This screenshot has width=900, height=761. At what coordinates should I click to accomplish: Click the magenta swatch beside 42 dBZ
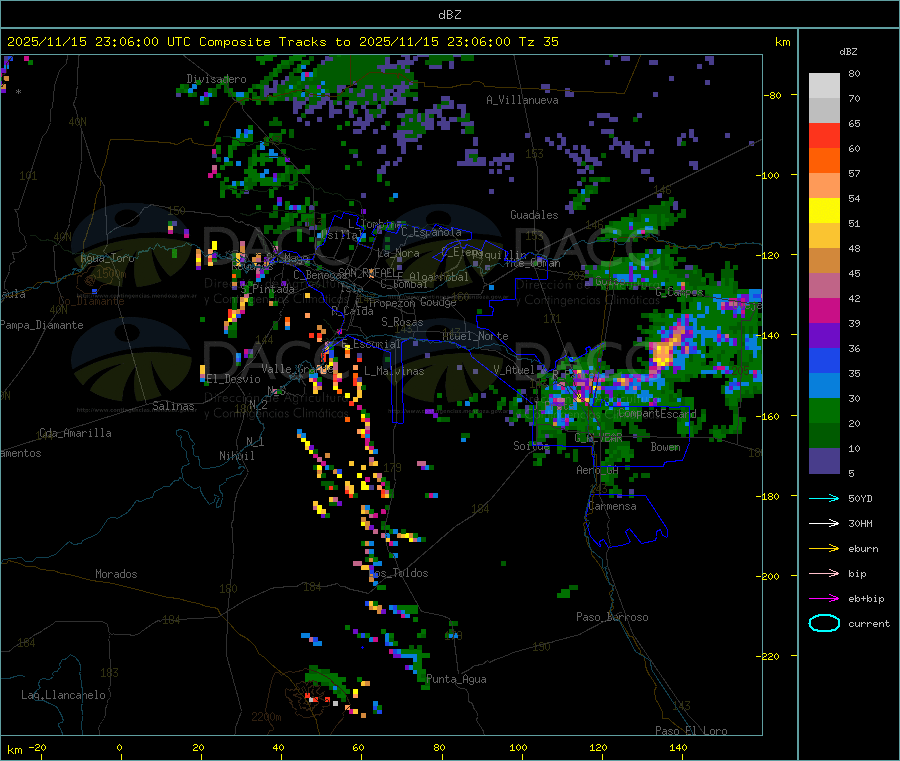coord(824,310)
